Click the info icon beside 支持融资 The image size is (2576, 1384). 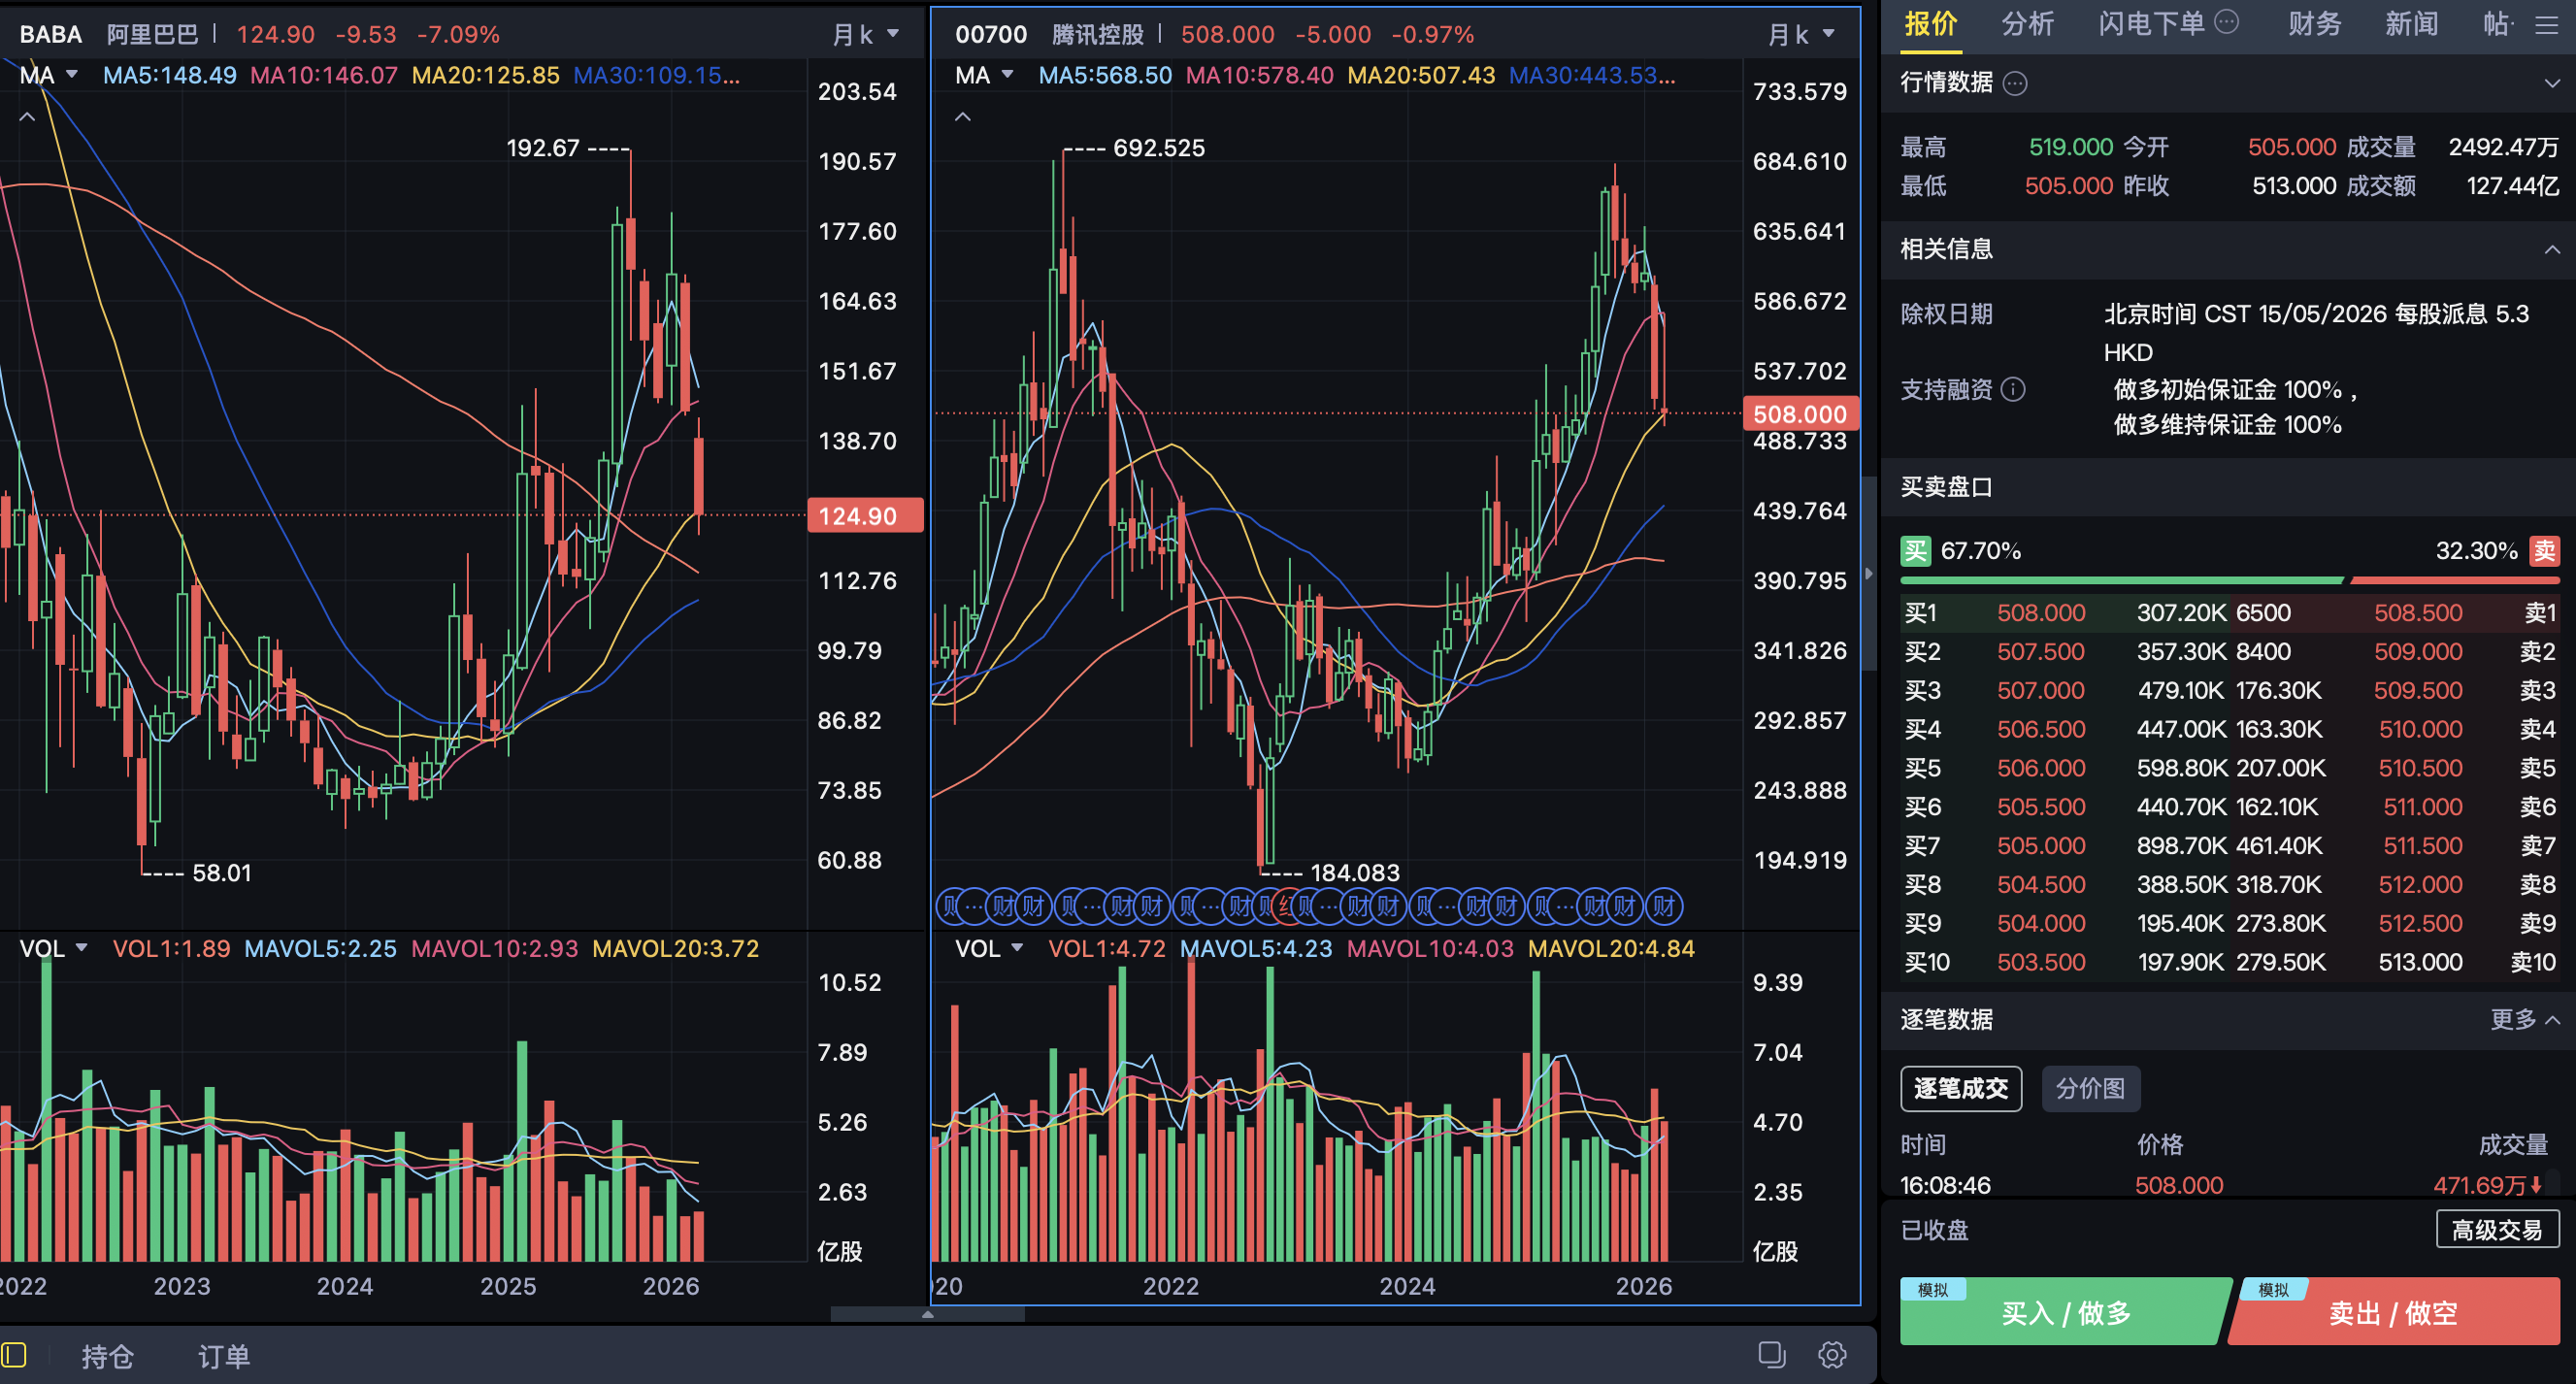[2013, 389]
